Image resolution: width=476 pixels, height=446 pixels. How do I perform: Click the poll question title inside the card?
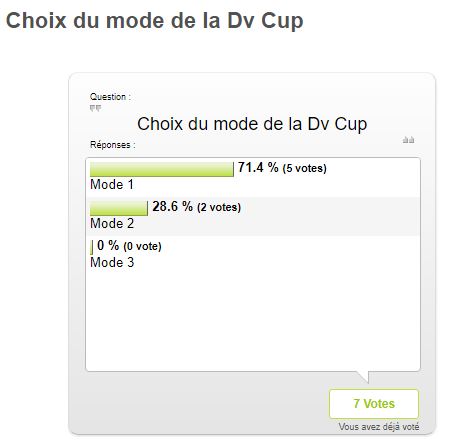pos(252,124)
